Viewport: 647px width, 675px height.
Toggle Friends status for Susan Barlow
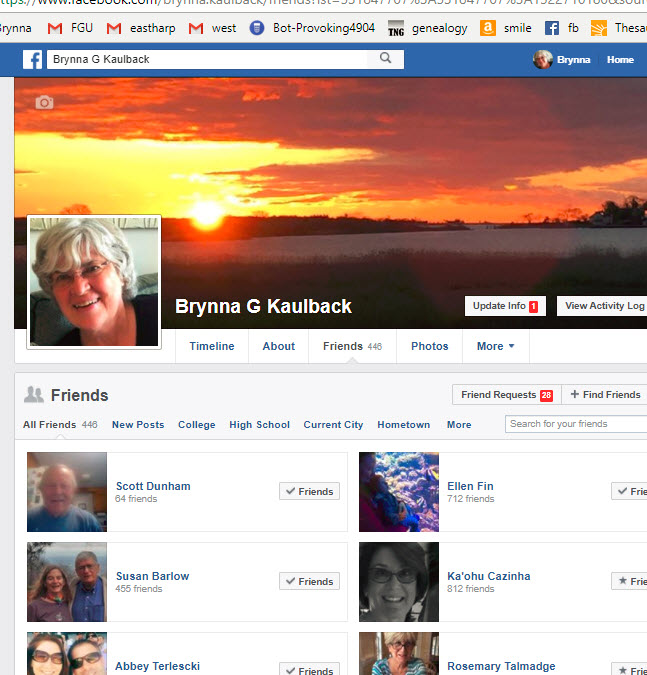click(x=309, y=581)
